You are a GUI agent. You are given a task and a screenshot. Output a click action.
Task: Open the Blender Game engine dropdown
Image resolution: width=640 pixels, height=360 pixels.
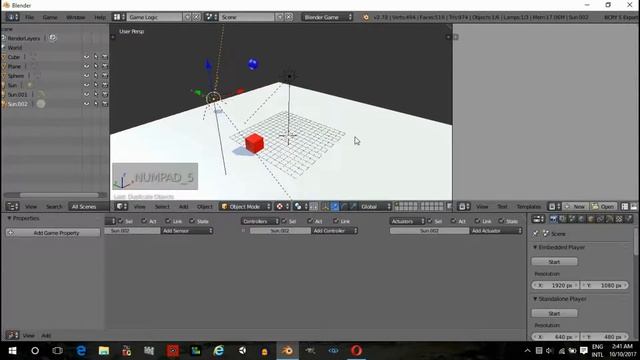(x=327, y=17)
